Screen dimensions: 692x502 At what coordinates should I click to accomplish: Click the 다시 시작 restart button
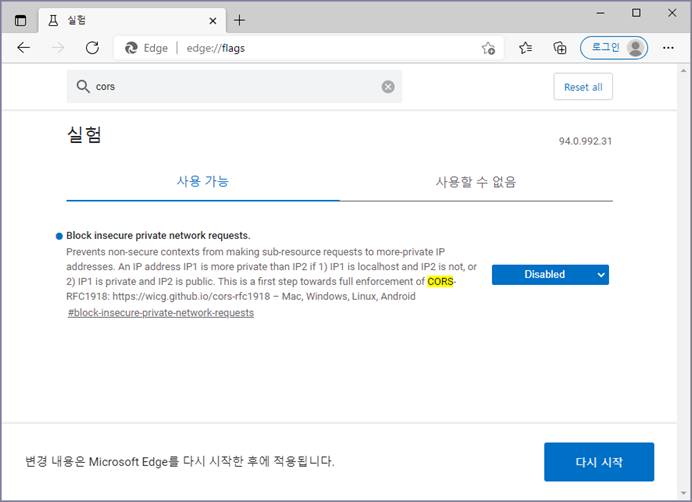[x=598, y=462]
